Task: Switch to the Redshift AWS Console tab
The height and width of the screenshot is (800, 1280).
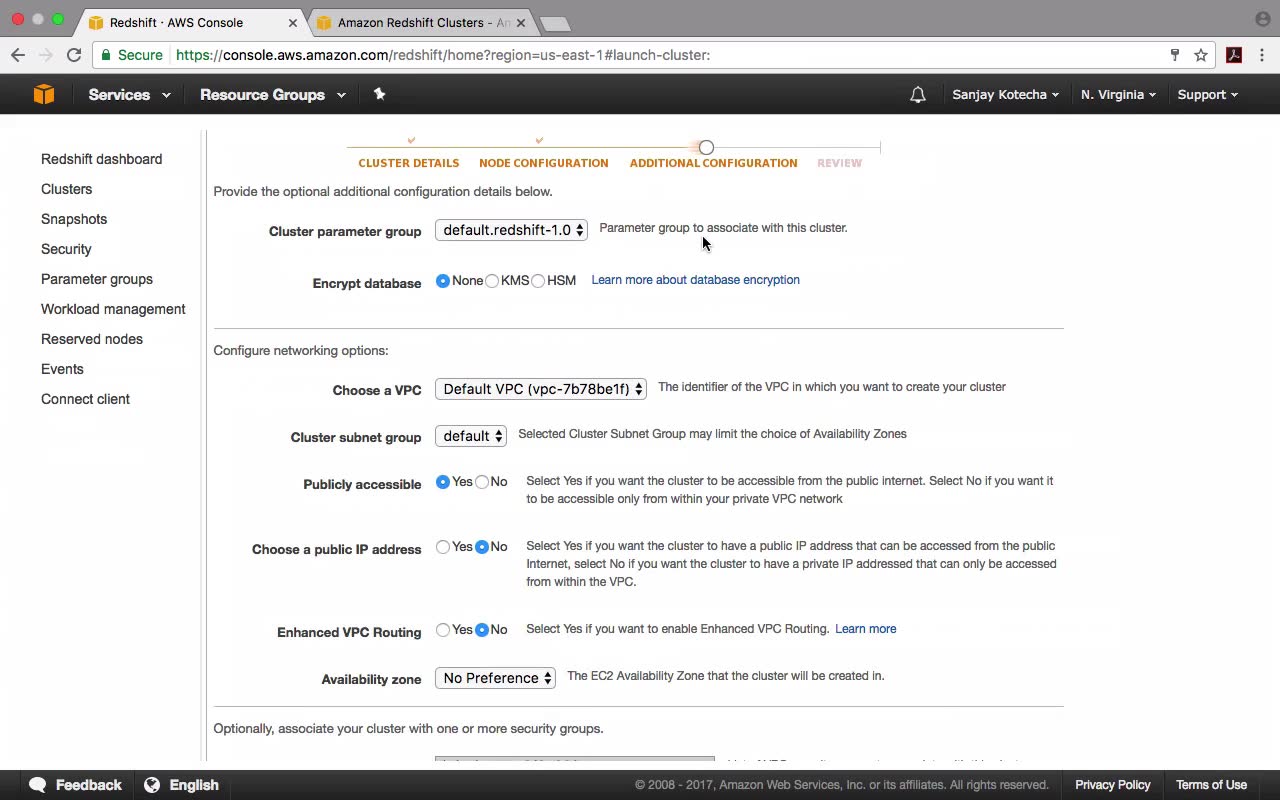Action: click(190, 23)
